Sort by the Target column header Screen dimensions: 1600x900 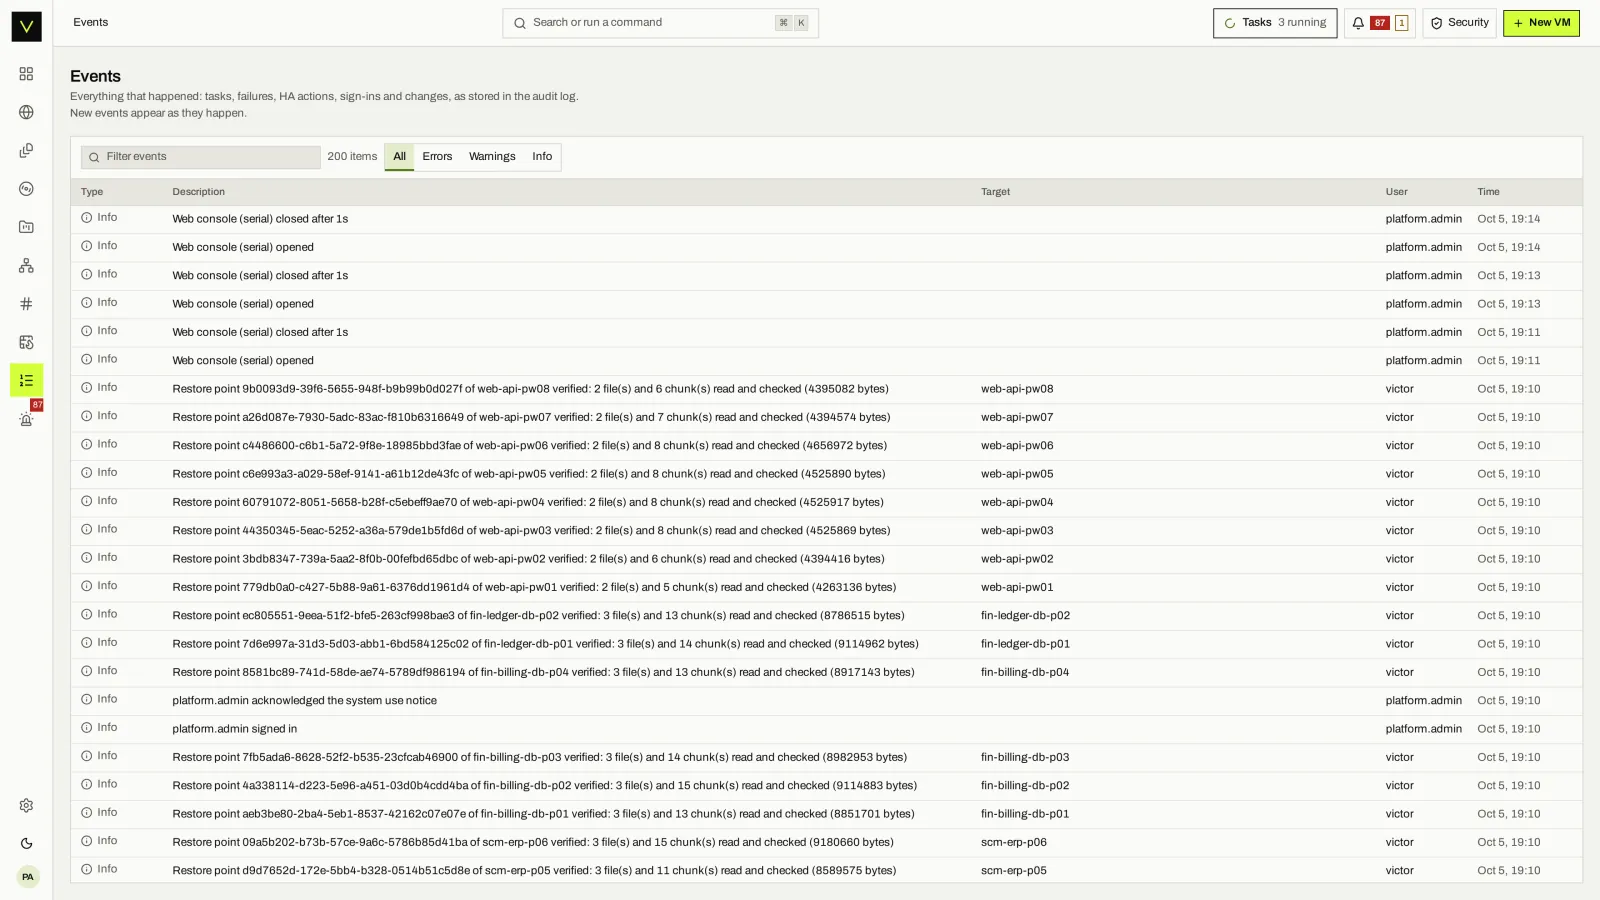[995, 192]
